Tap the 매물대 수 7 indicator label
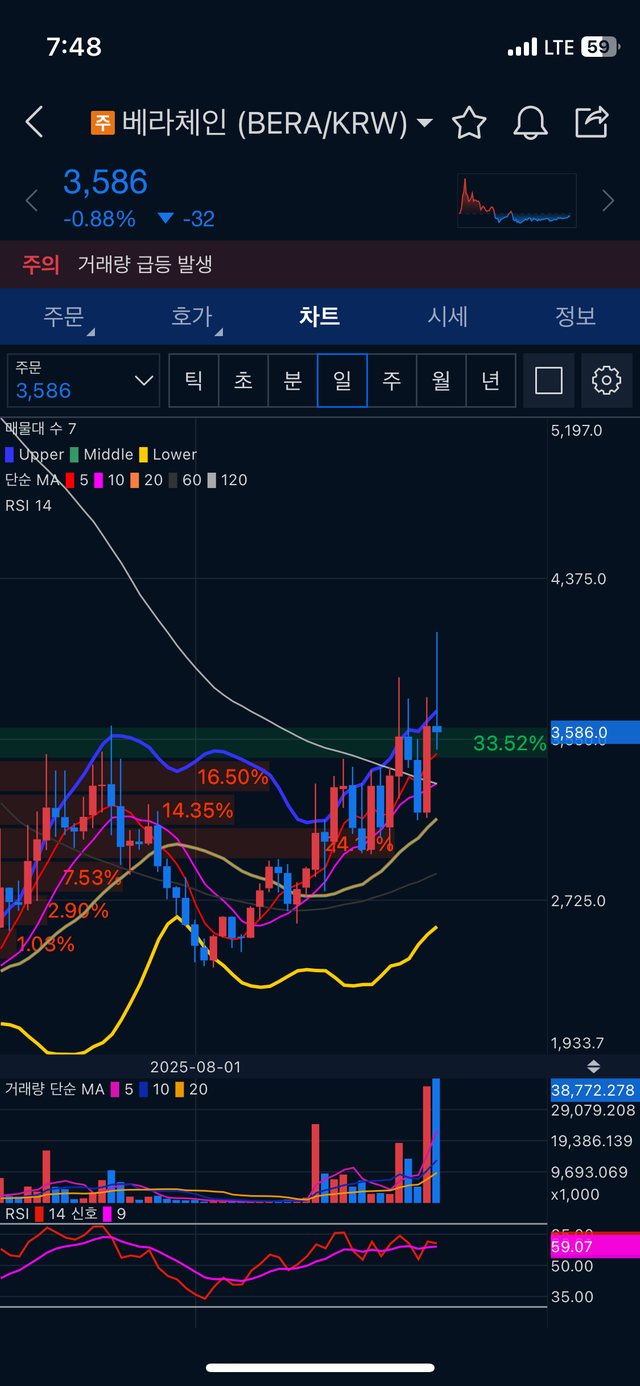 [x=43, y=428]
